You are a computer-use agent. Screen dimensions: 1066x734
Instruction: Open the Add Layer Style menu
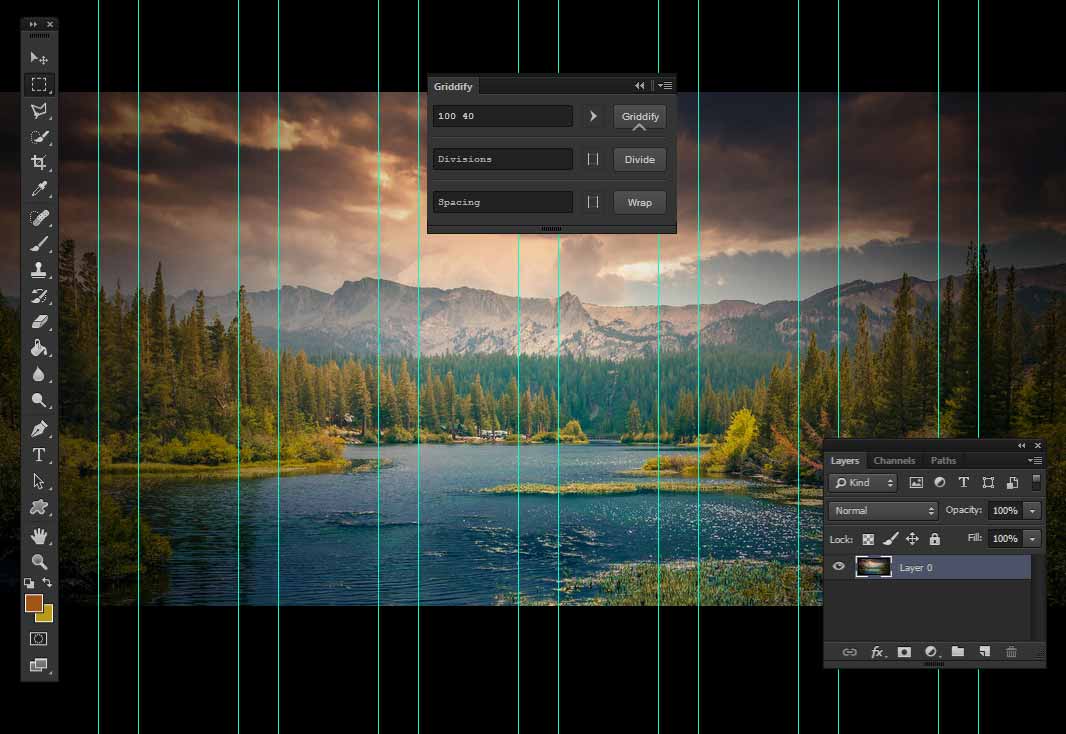(877, 652)
